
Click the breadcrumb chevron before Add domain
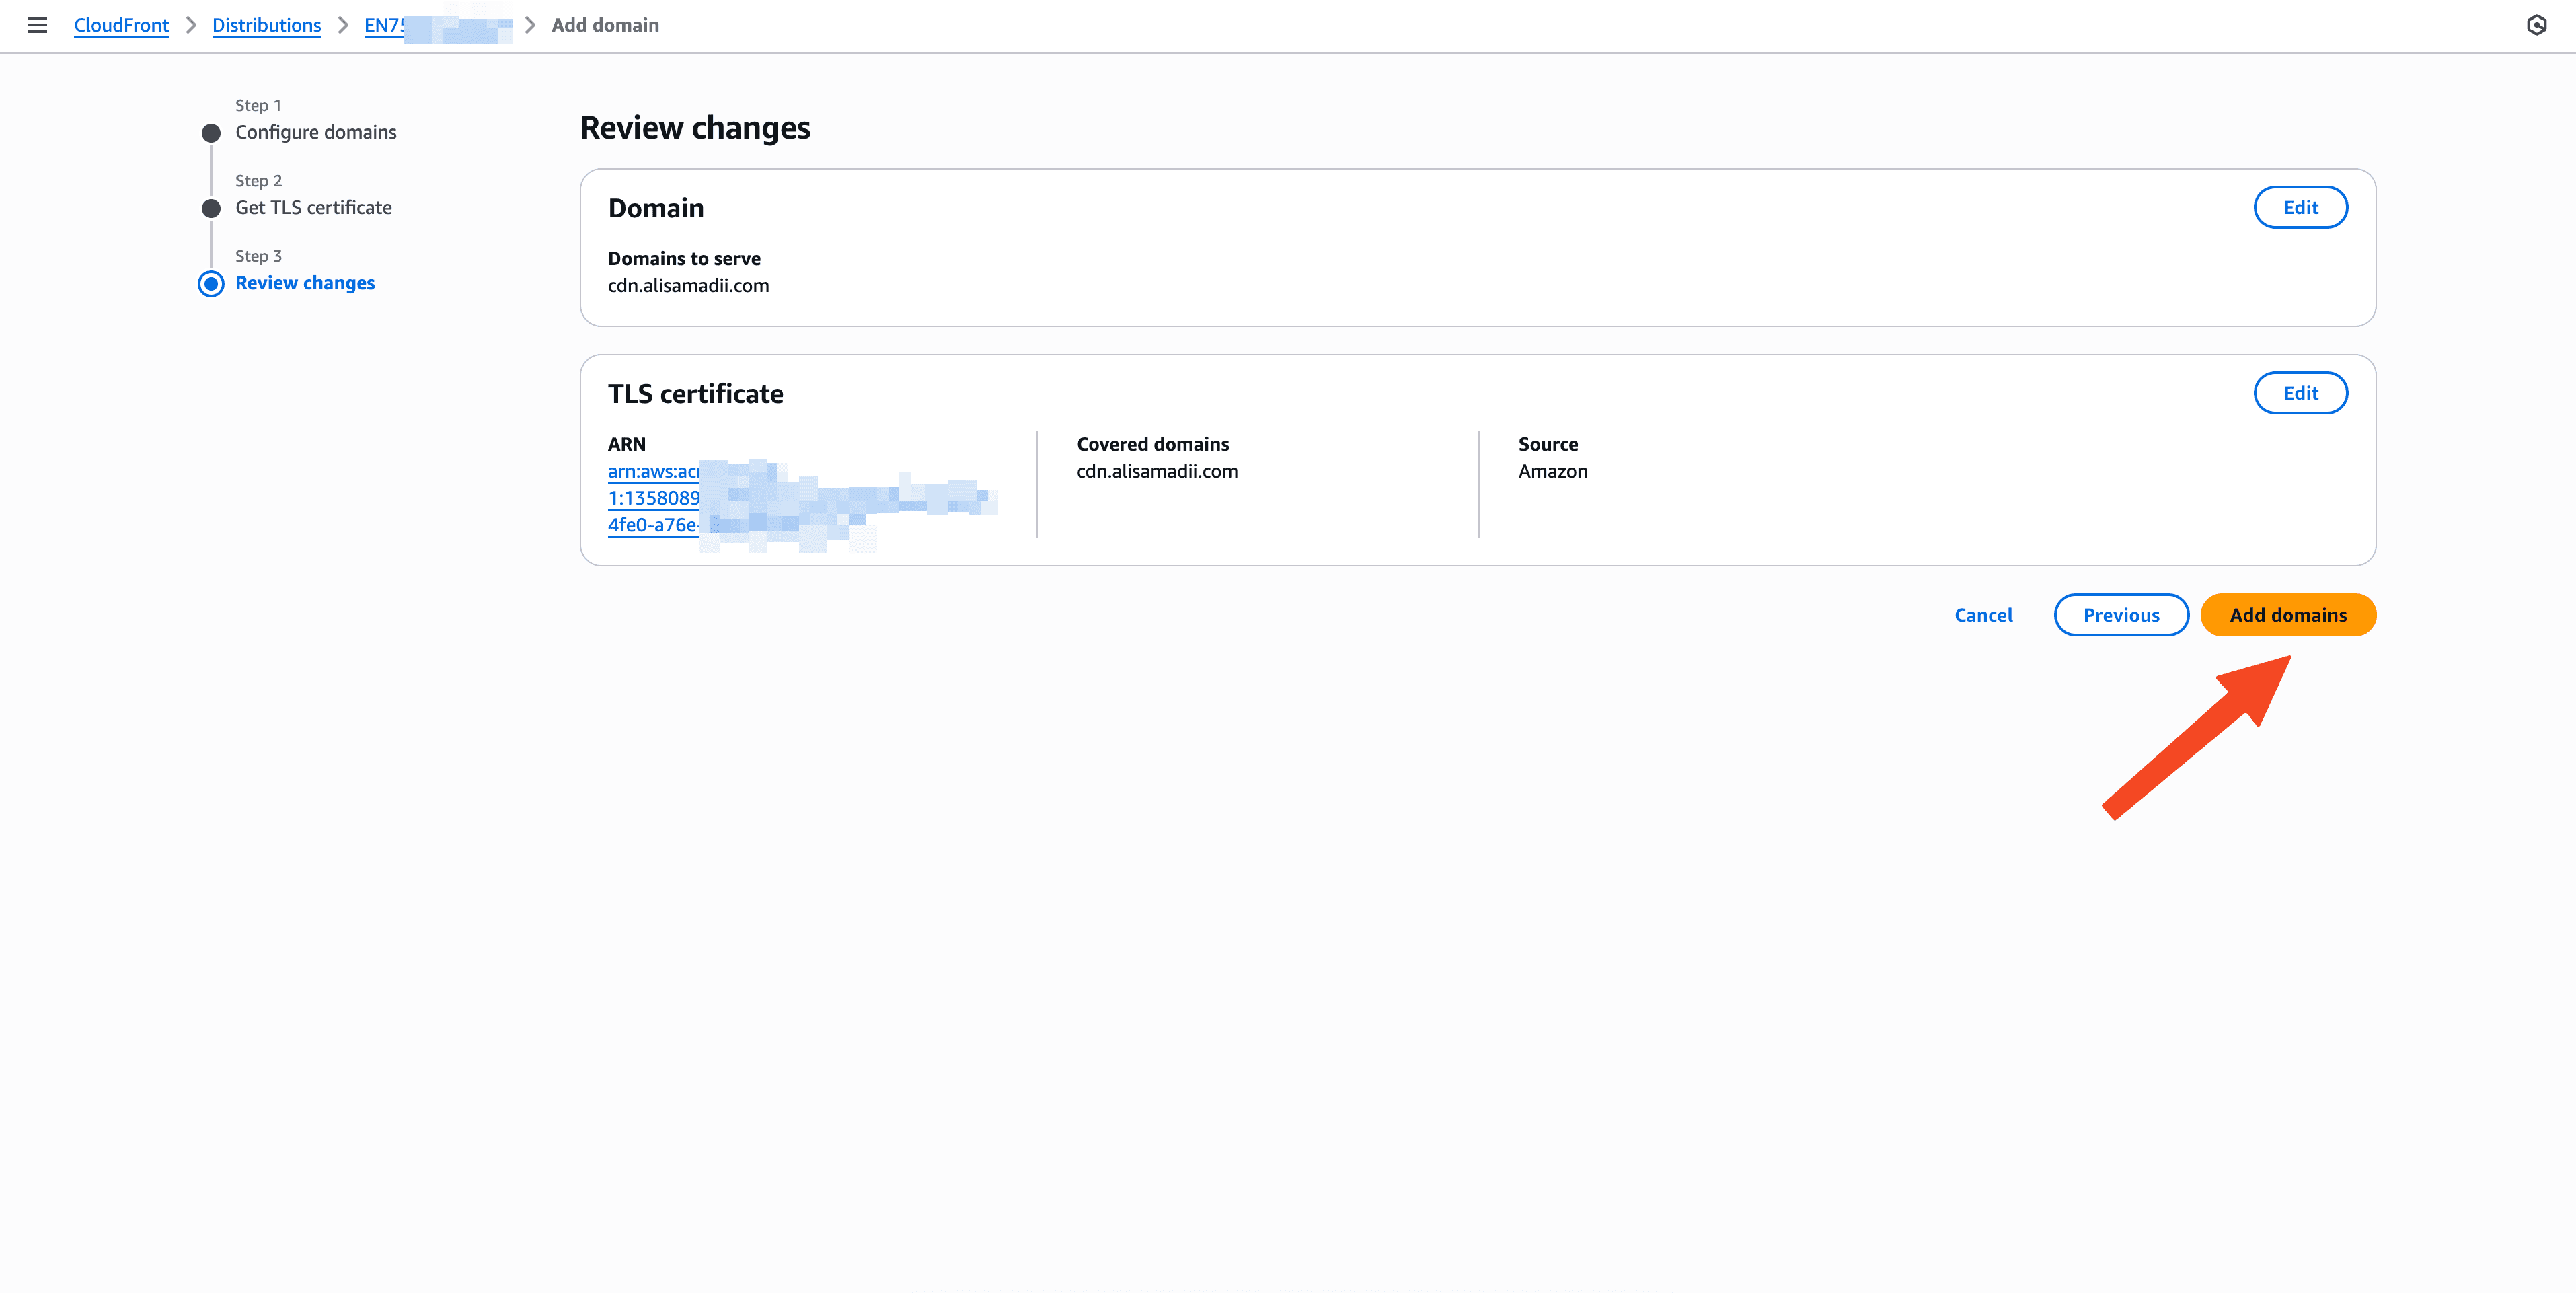tap(530, 25)
